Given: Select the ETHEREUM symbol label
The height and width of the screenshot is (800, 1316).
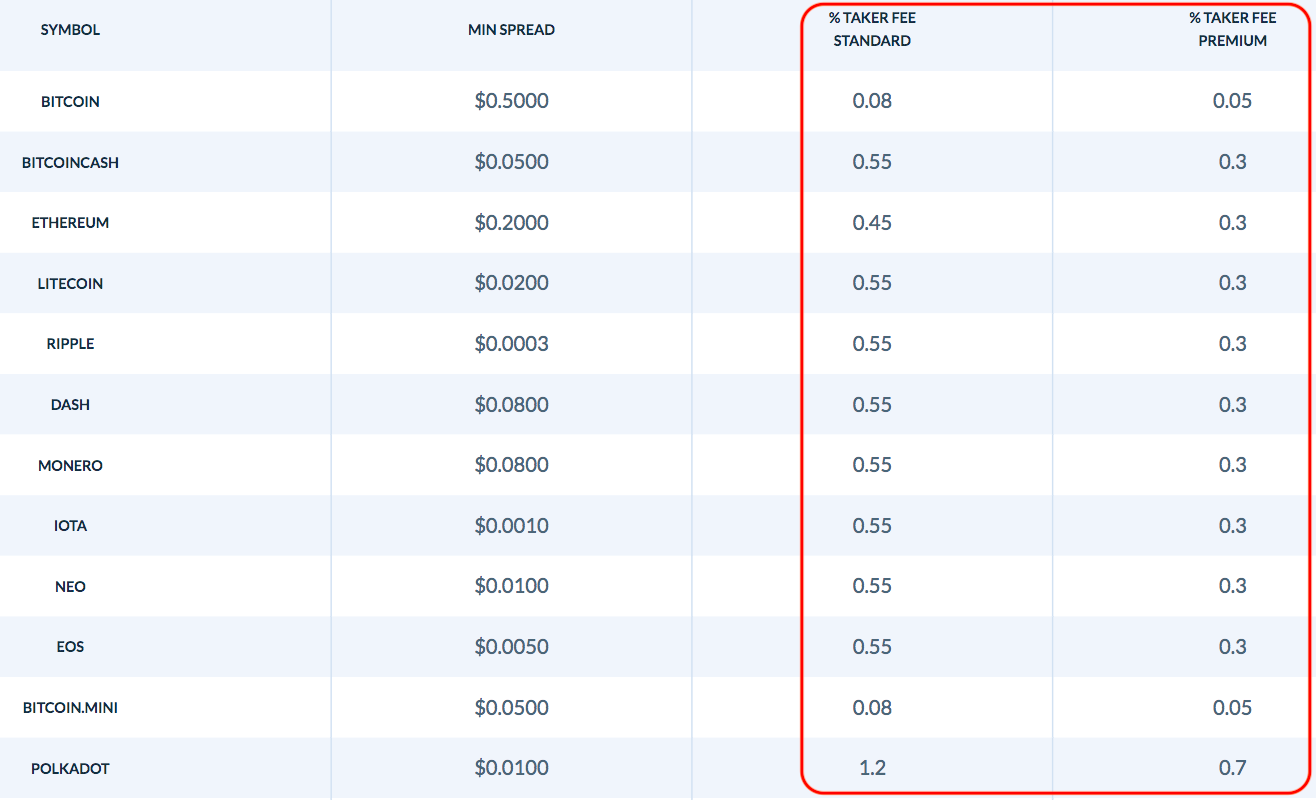Looking at the screenshot, I should tap(70, 223).
